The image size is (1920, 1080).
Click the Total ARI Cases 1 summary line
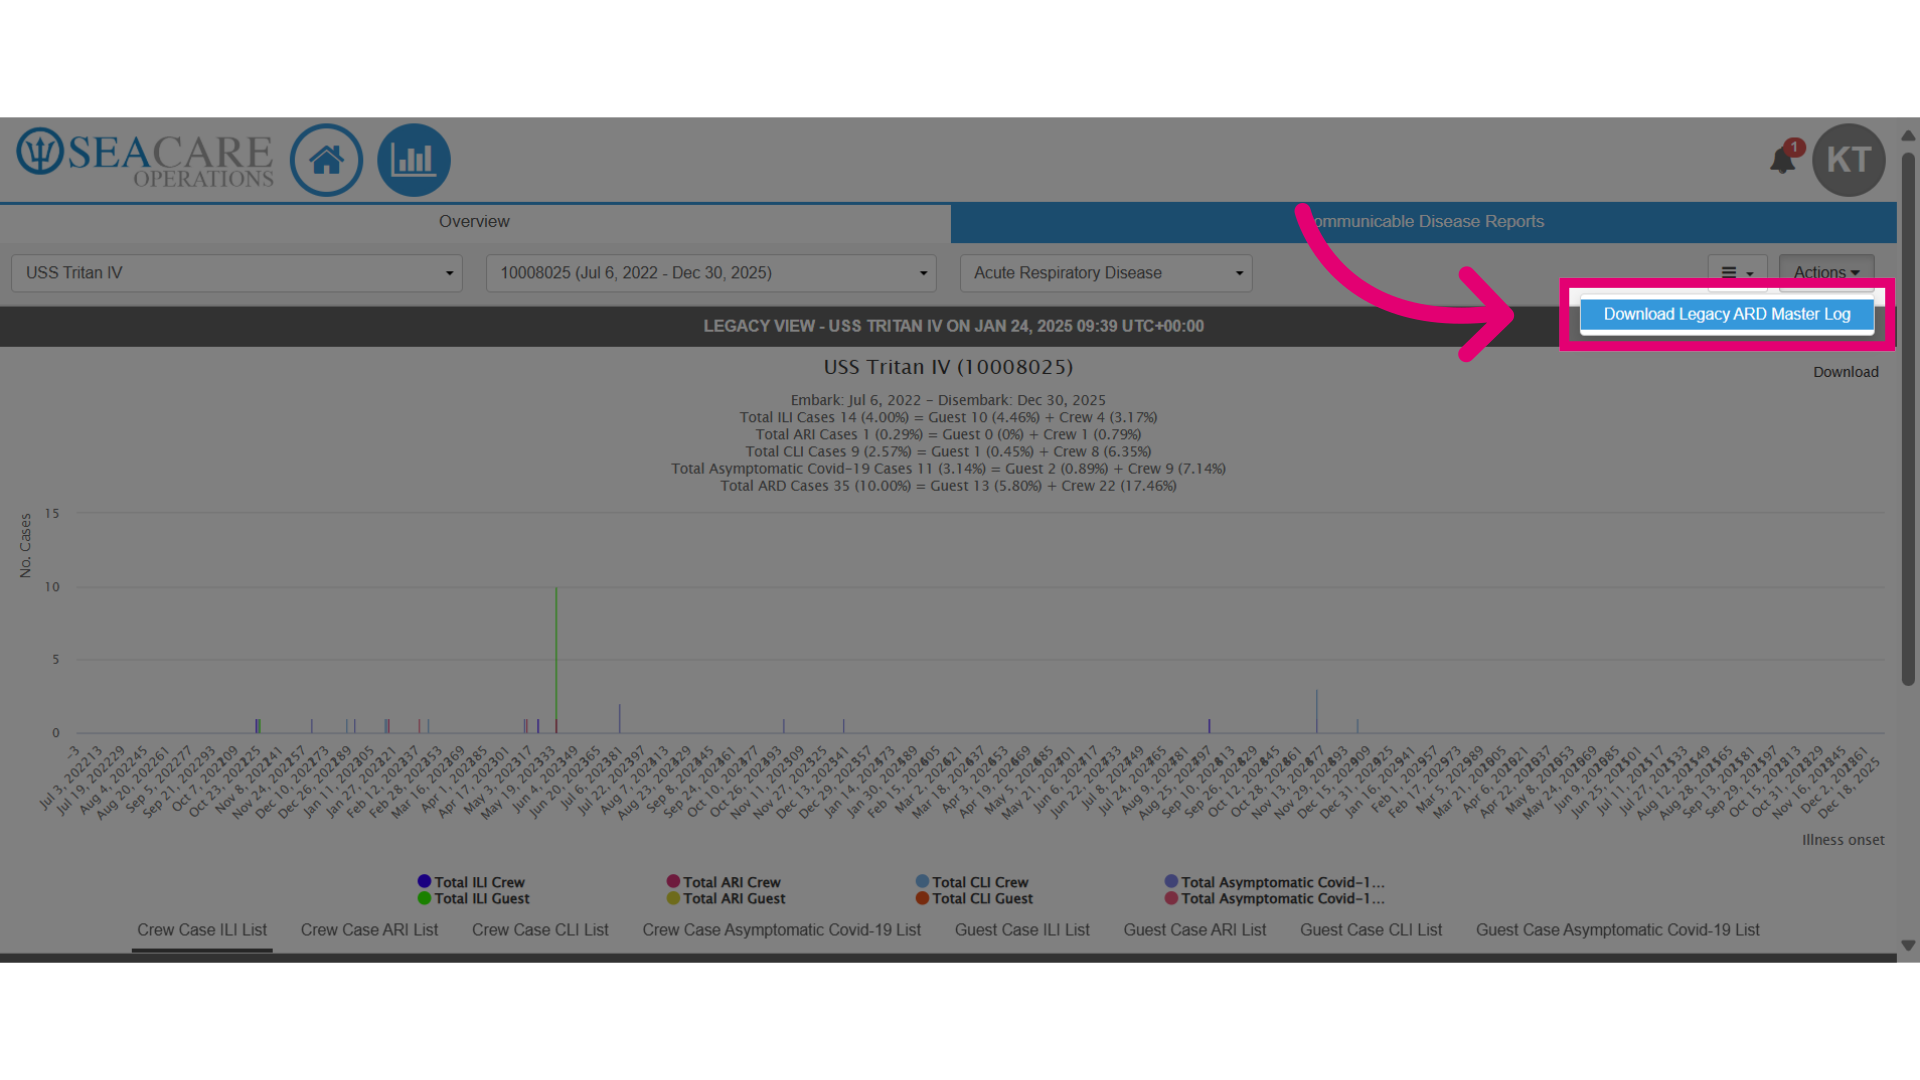[x=948, y=434]
